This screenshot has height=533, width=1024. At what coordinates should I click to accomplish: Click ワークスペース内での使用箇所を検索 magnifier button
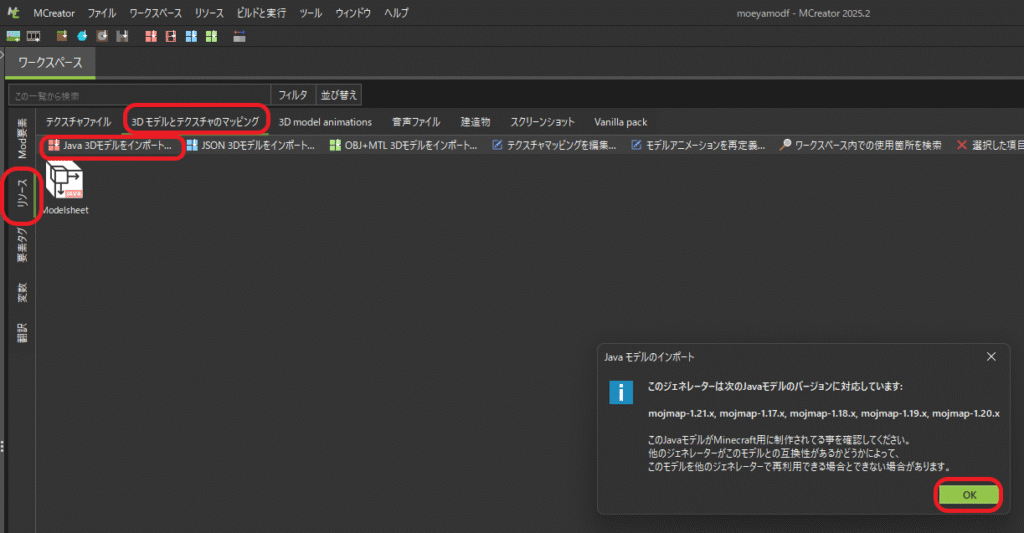[860, 145]
